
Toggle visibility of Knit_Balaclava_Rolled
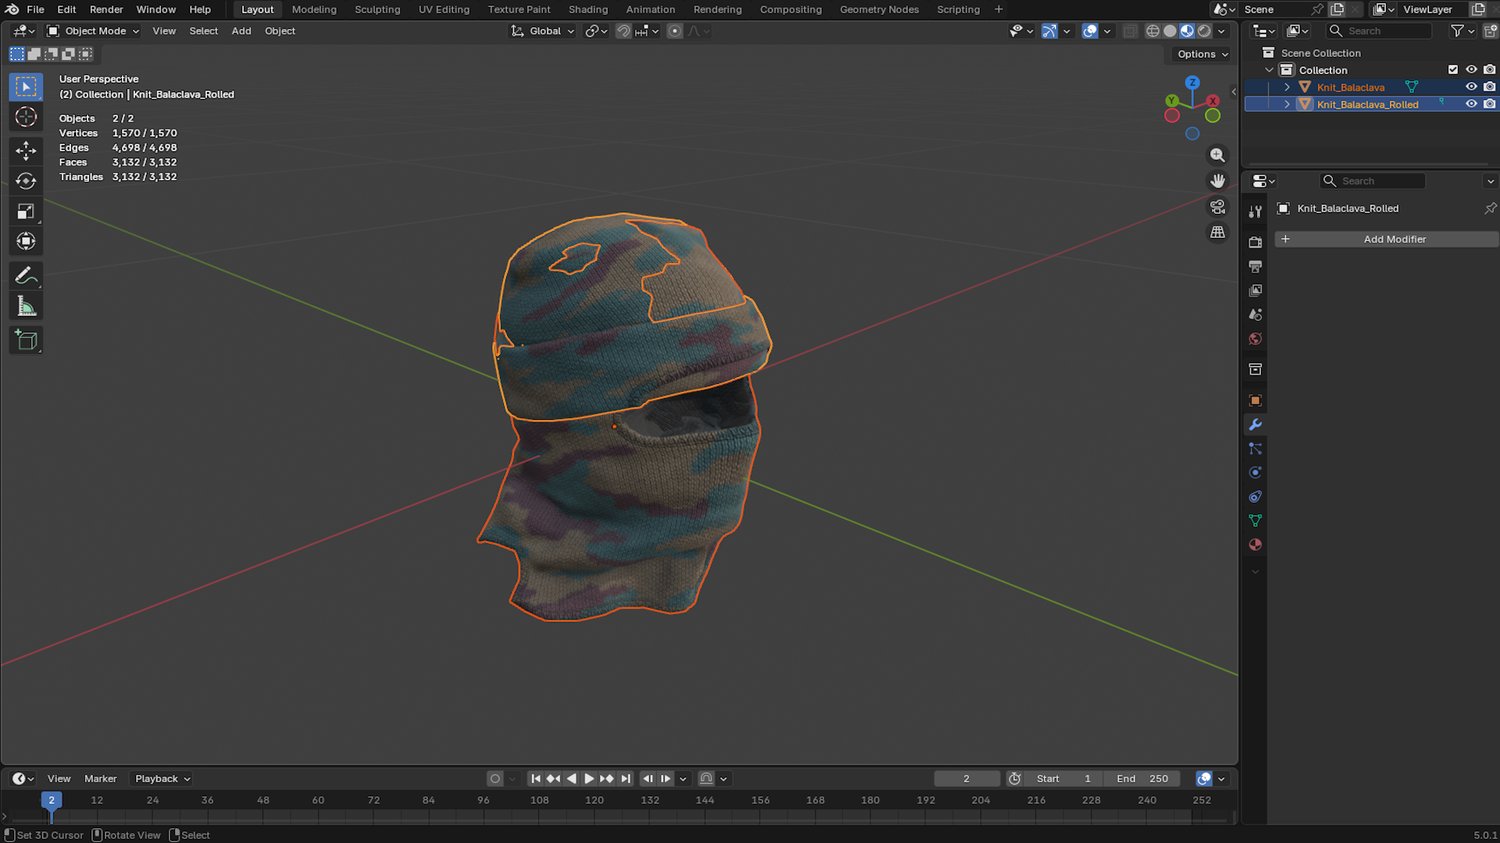tap(1471, 104)
